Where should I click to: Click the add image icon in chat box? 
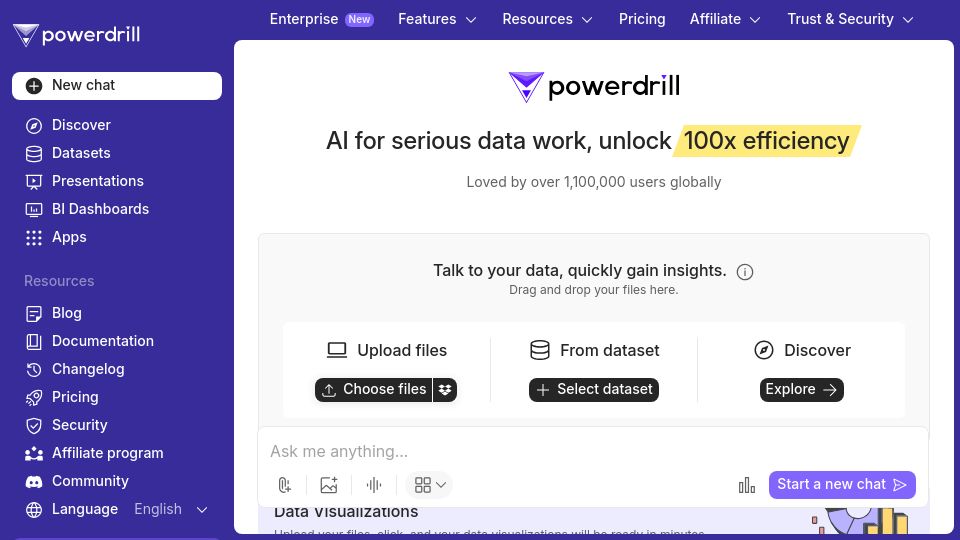pos(329,485)
